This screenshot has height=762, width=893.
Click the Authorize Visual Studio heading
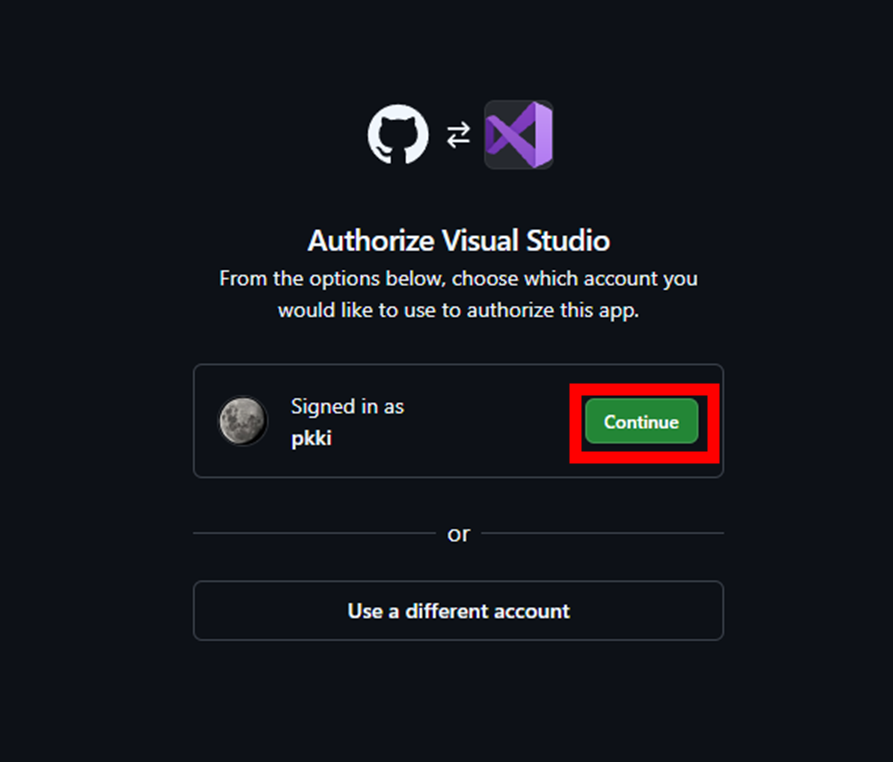coord(457,240)
